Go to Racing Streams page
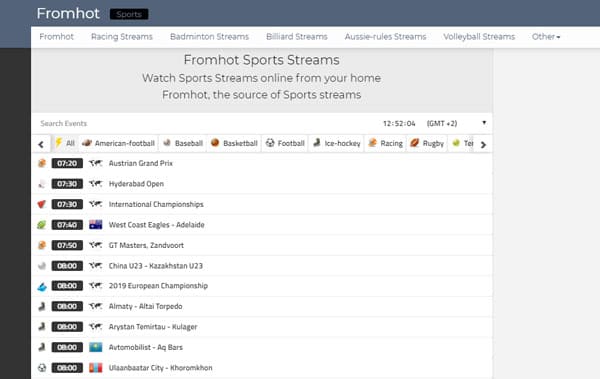Screen dimensions: 600x379 coord(122,37)
